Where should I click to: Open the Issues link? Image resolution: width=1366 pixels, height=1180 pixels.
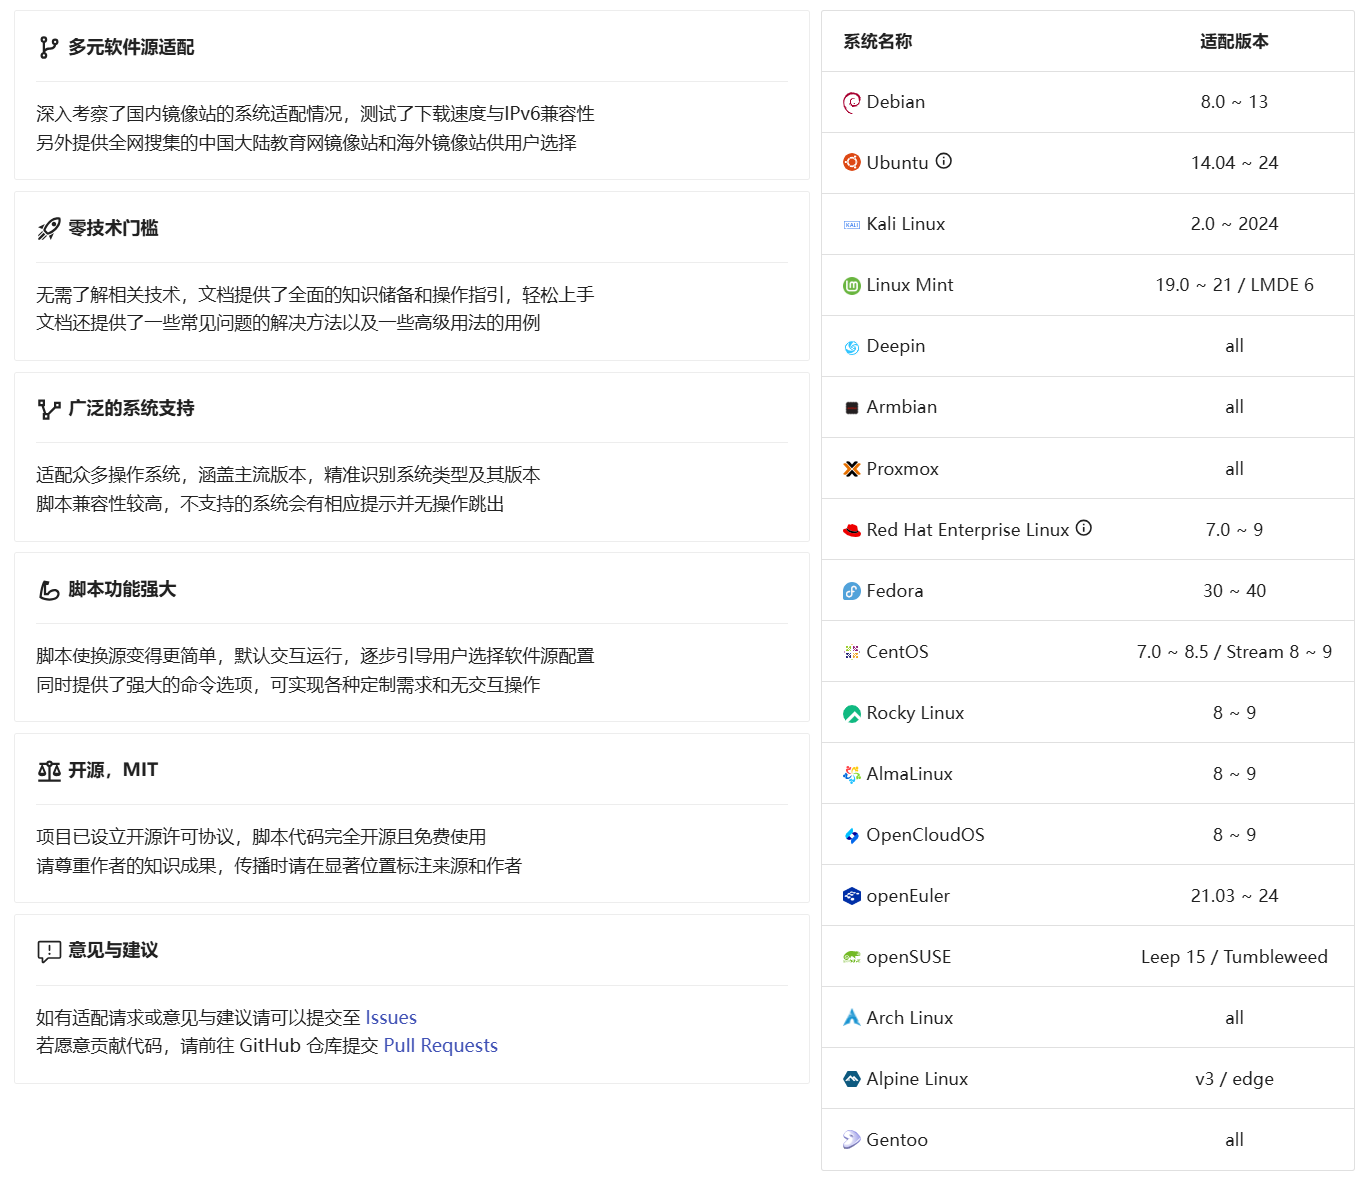click(391, 1018)
